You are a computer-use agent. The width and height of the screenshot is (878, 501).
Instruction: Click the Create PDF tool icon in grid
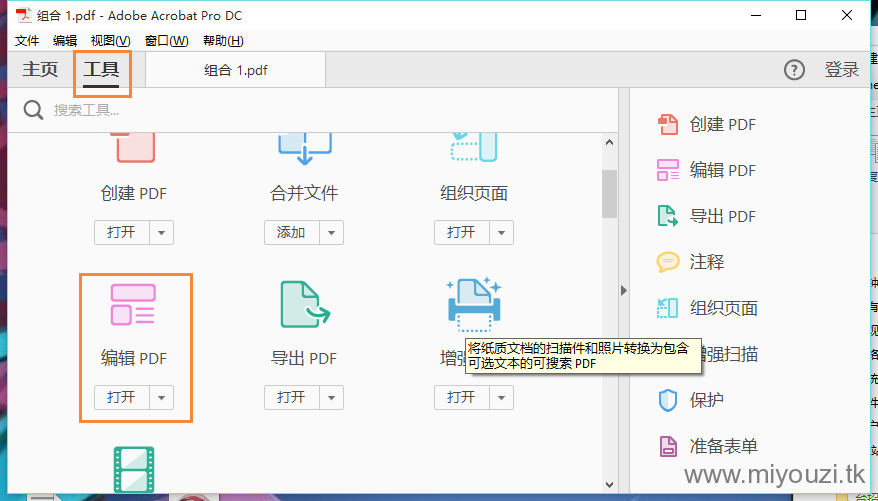[x=134, y=148]
